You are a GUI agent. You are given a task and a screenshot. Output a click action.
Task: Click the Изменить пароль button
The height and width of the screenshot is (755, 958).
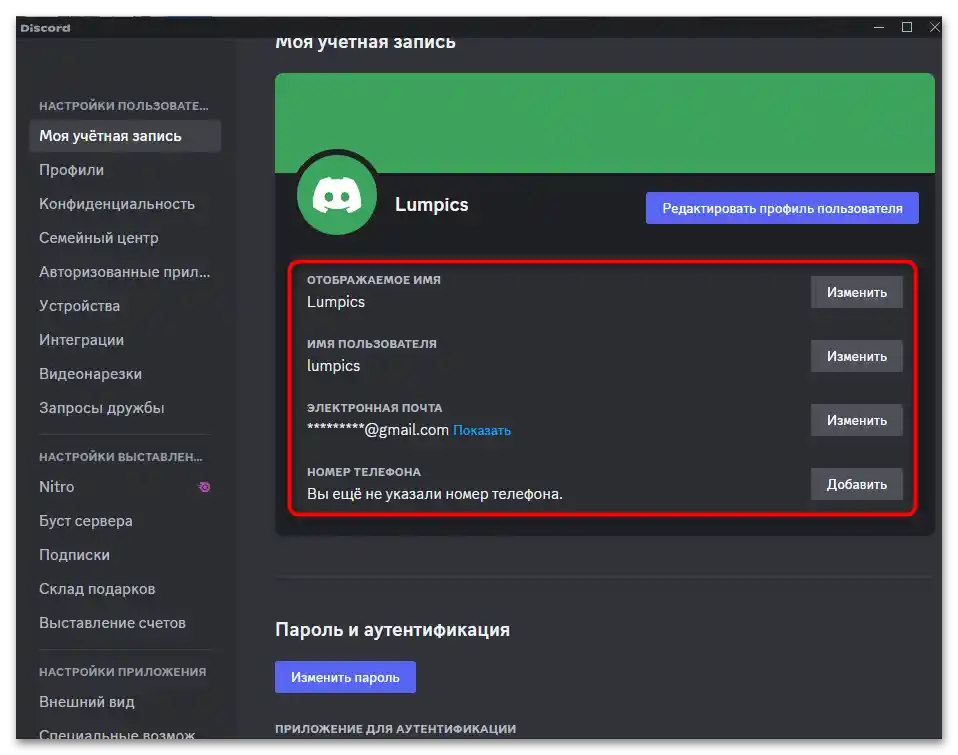tap(345, 677)
